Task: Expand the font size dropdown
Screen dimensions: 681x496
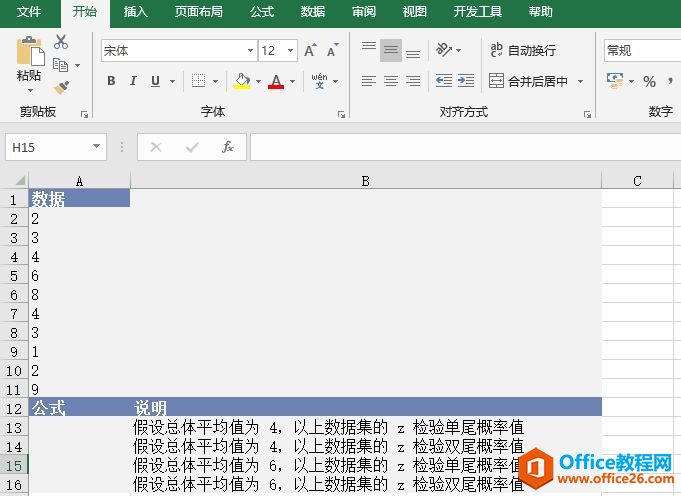Action: [291, 50]
